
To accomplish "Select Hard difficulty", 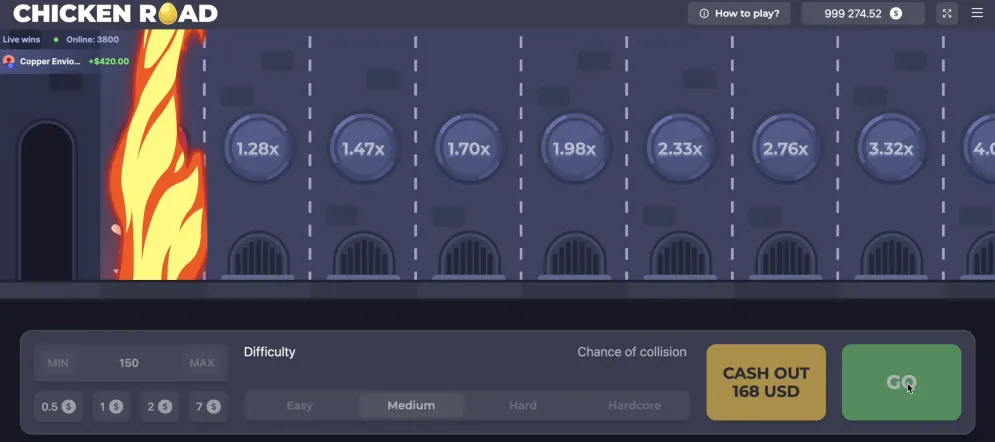I will click(523, 405).
